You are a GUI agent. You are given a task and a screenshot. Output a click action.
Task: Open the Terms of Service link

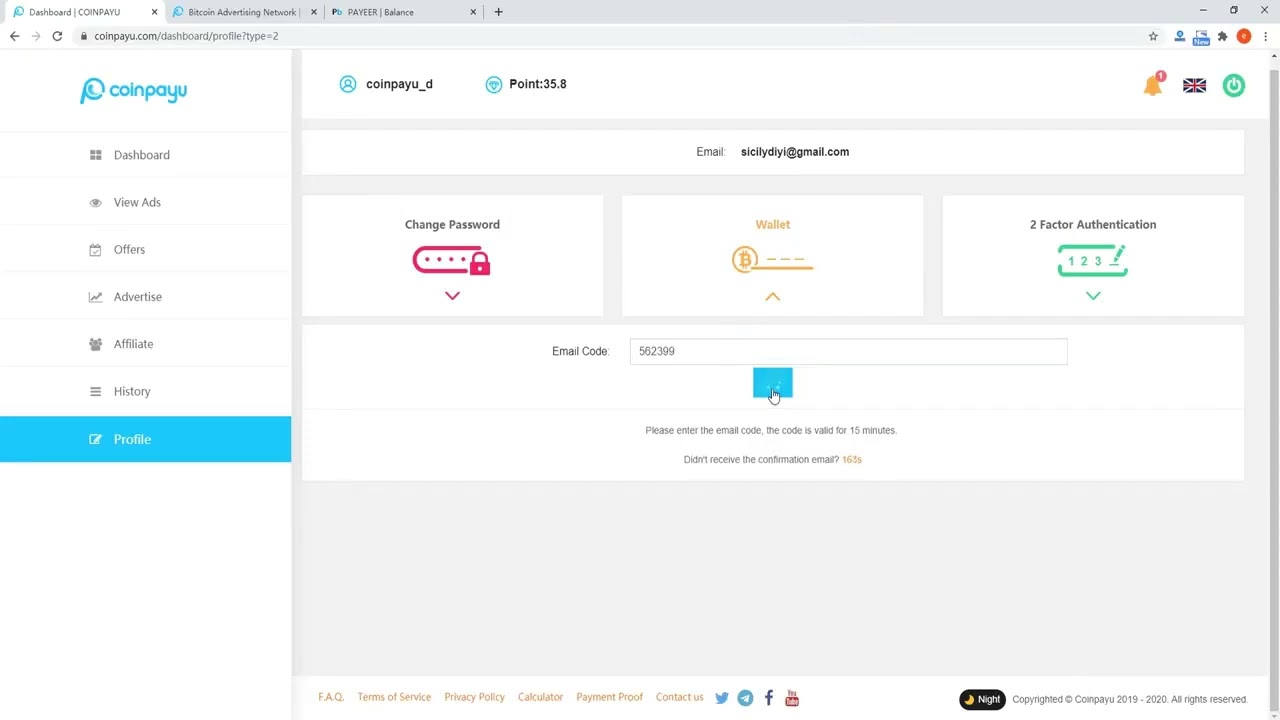click(x=394, y=697)
